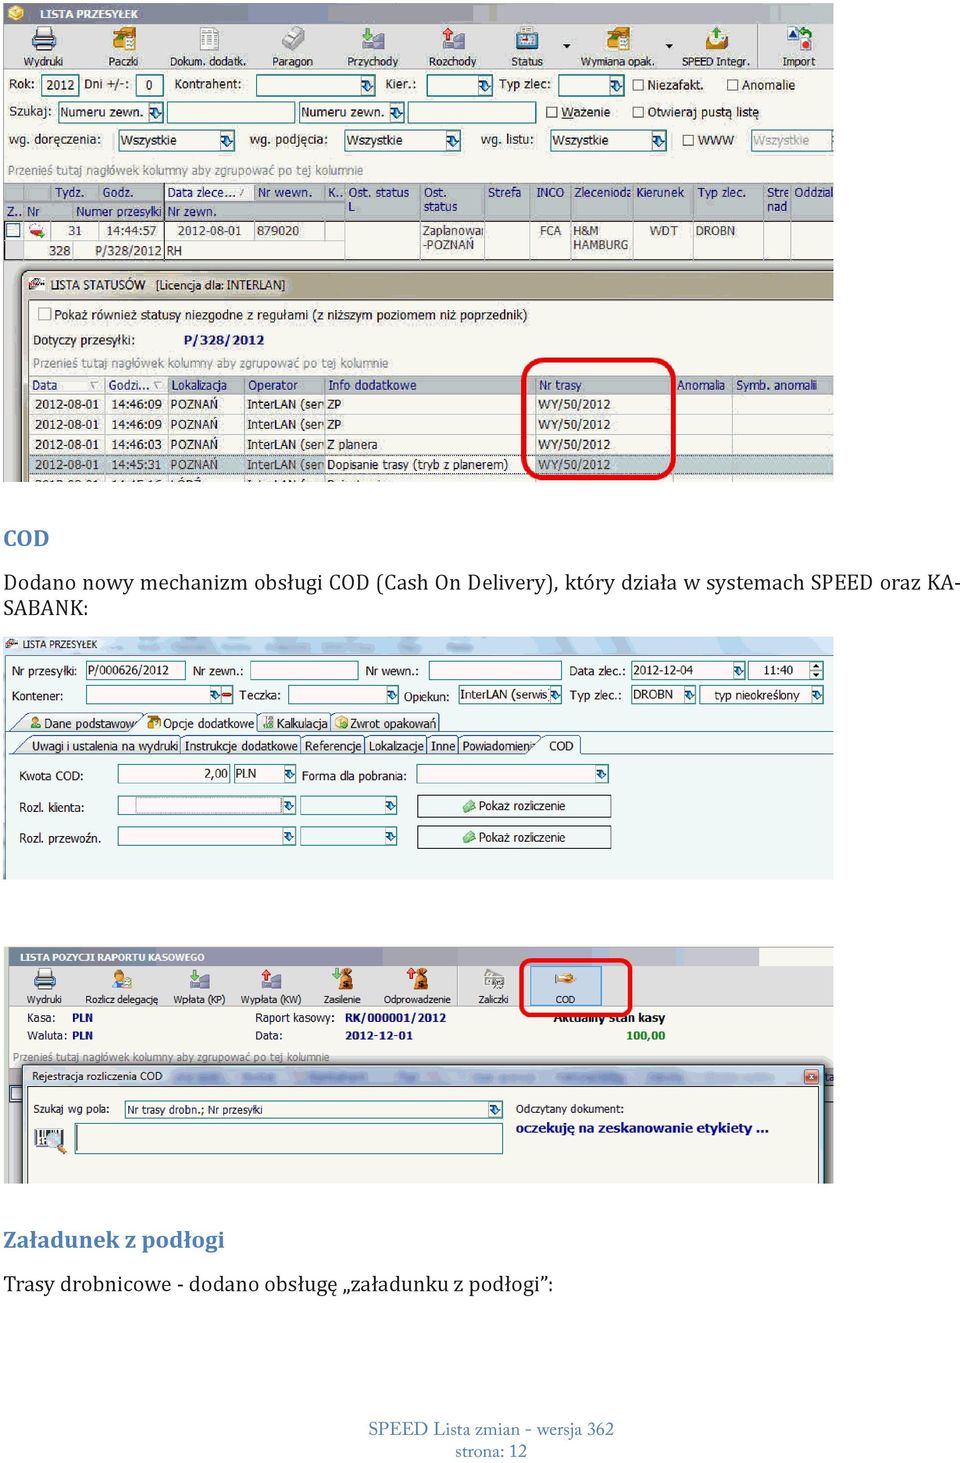
Task: Select the Instrukcje dodatkowe tab
Action: click(x=241, y=746)
